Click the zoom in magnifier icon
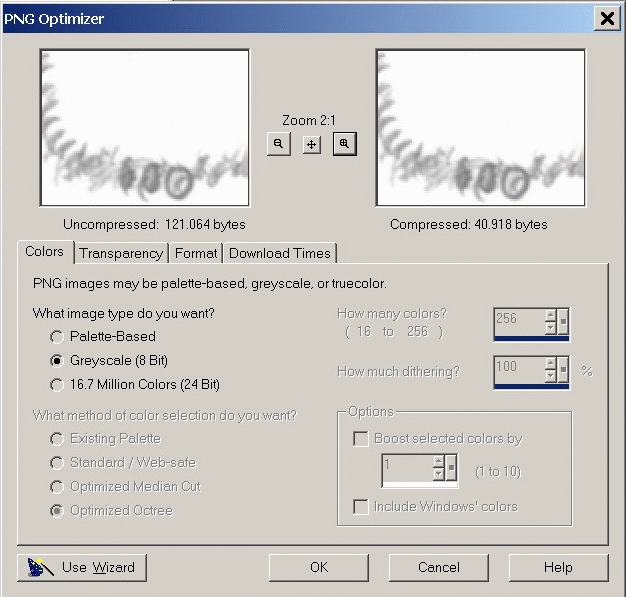 (x=344, y=144)
